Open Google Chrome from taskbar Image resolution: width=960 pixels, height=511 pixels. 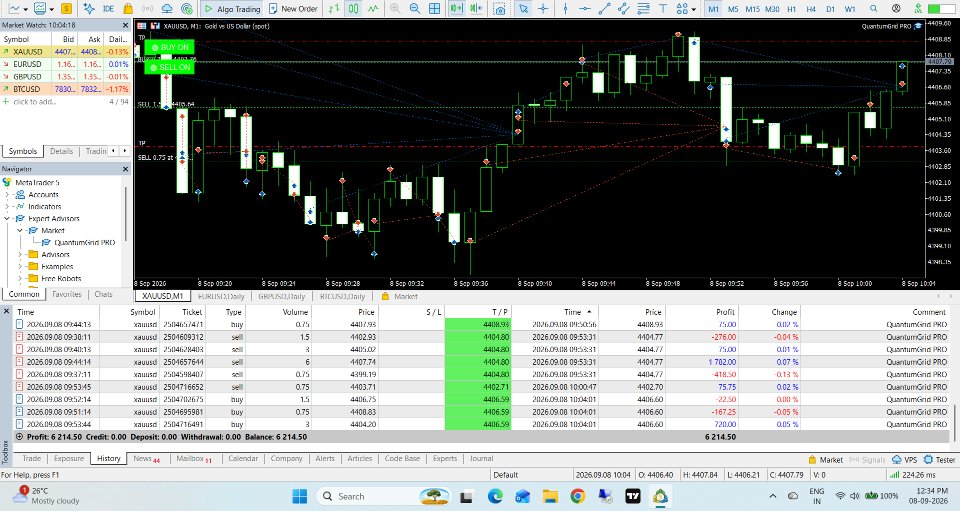pyautogui.click(x=577, y=496)
